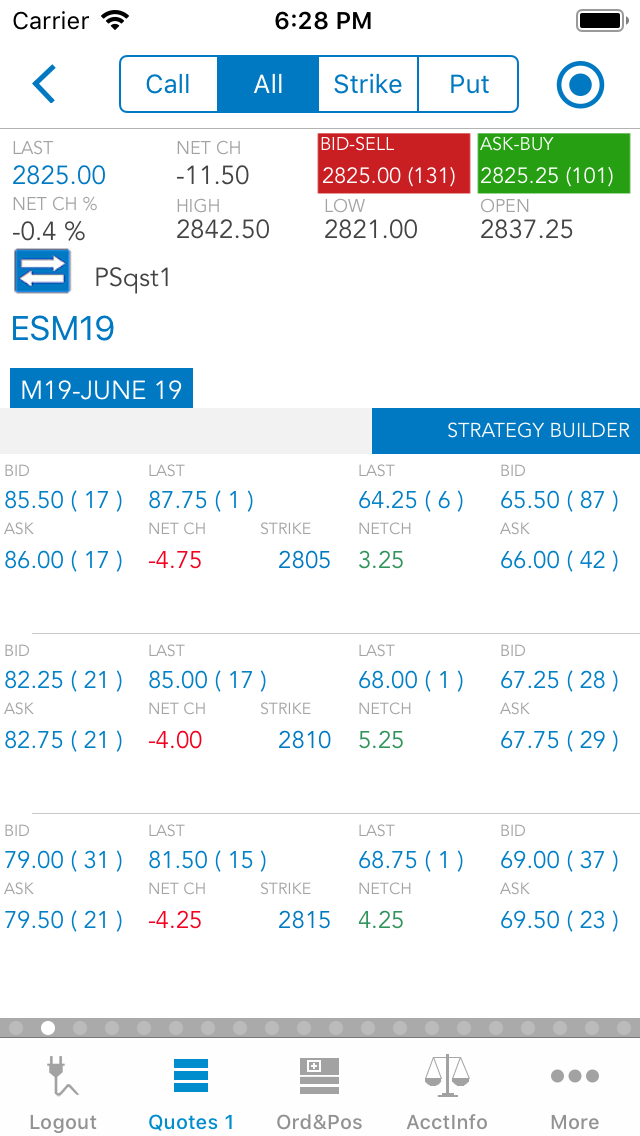Screen dimensions: 640x1136
Task: Tap the ESM19 symbol name
Action: (x=63, y=328)
